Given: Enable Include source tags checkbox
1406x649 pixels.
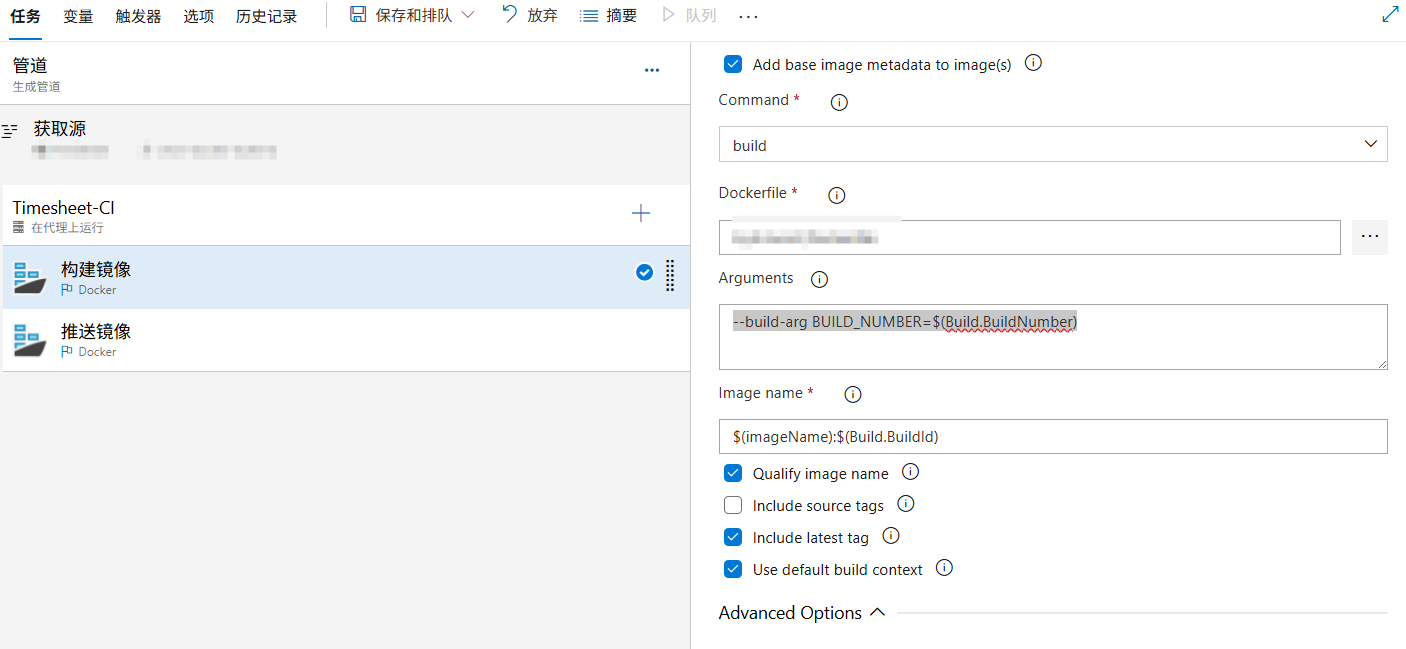Looking at the screenshot, I should click(733, 505).
